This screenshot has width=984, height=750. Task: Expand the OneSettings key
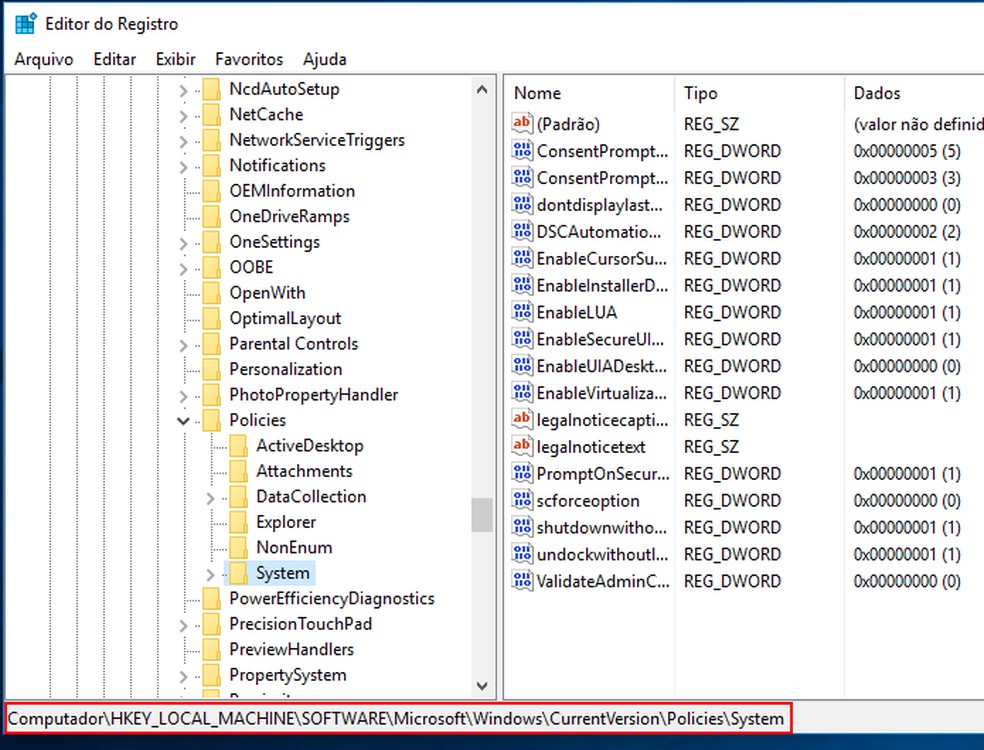[x=183, y=244]
